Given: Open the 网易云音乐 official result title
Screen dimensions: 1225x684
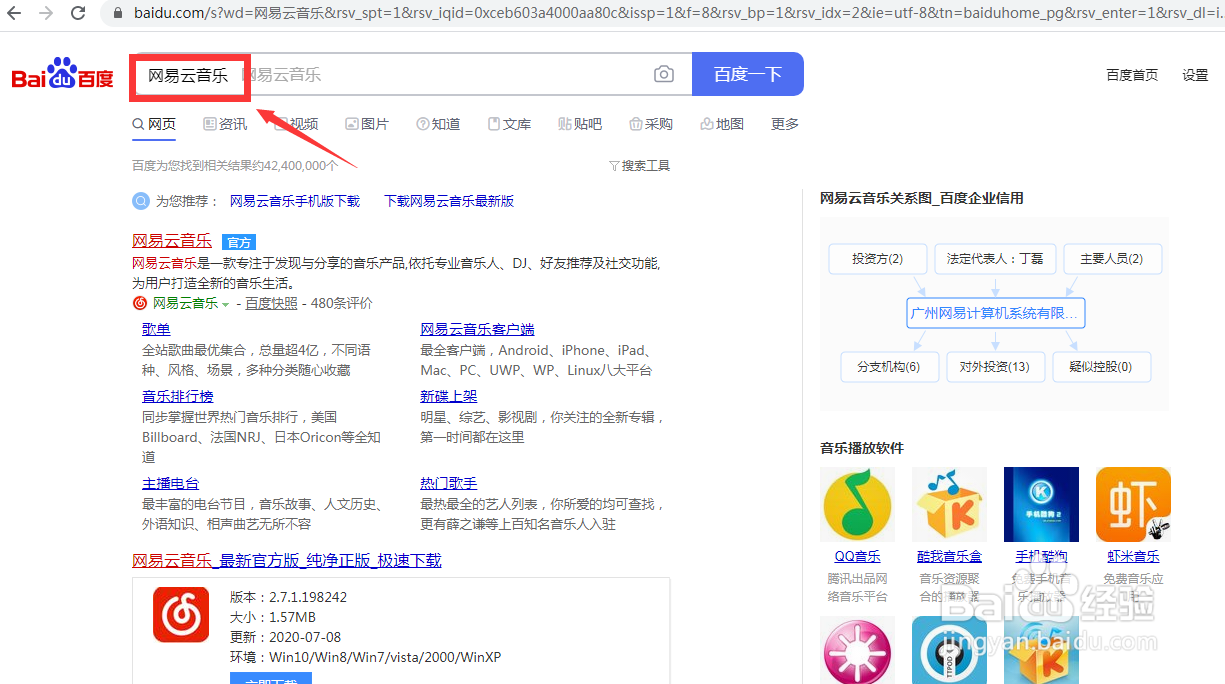Looking at the screenshot, I should tap(172, 241).
